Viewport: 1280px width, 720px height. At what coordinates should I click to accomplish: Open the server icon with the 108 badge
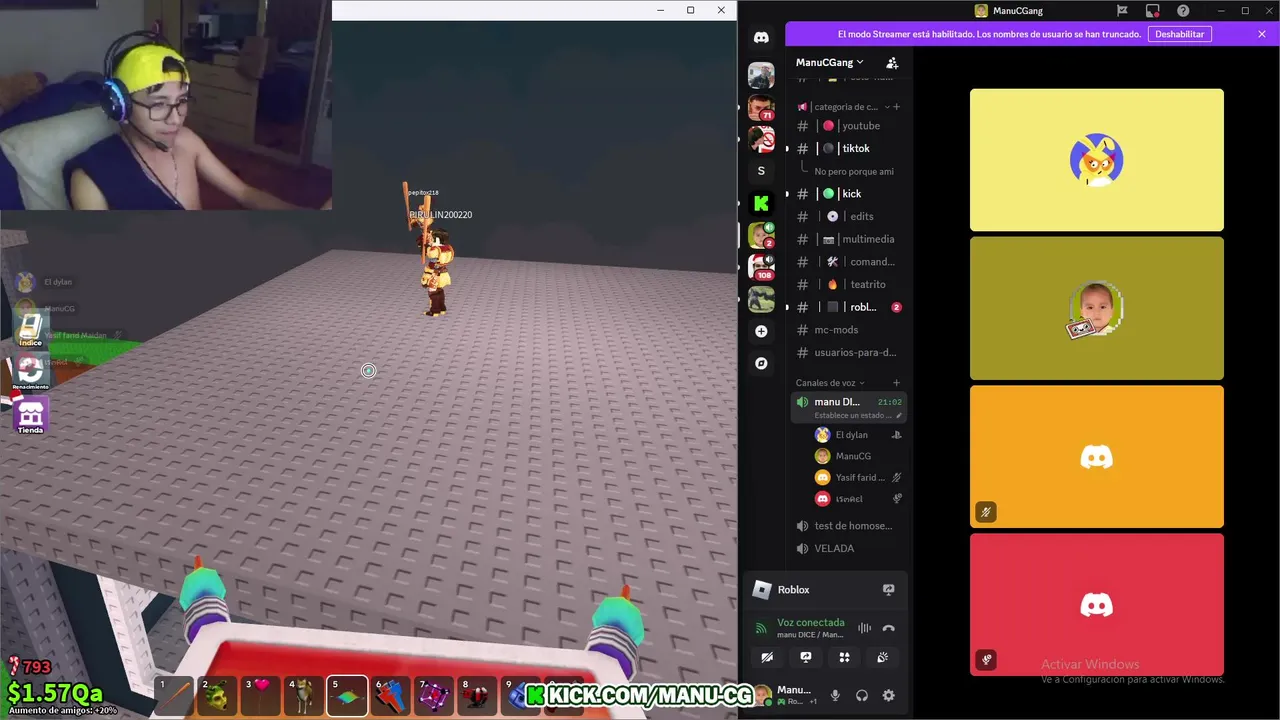tap(761, 267)
